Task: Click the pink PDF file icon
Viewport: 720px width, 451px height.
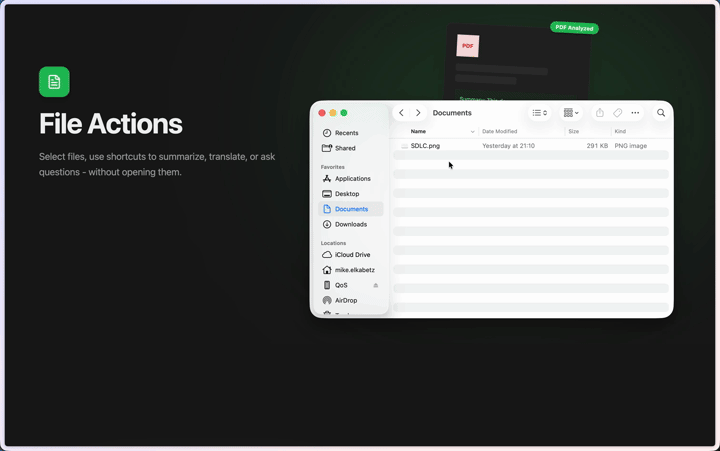Action: coord(467,45)
